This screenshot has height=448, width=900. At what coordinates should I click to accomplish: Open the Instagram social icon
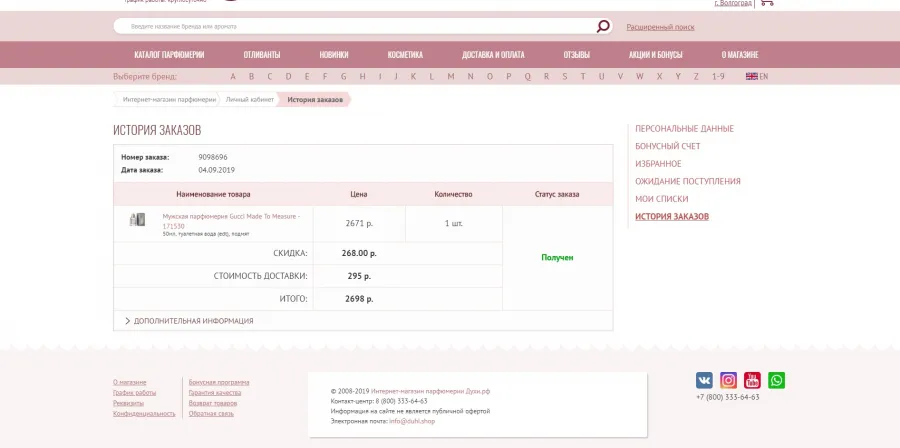(728, 380)
